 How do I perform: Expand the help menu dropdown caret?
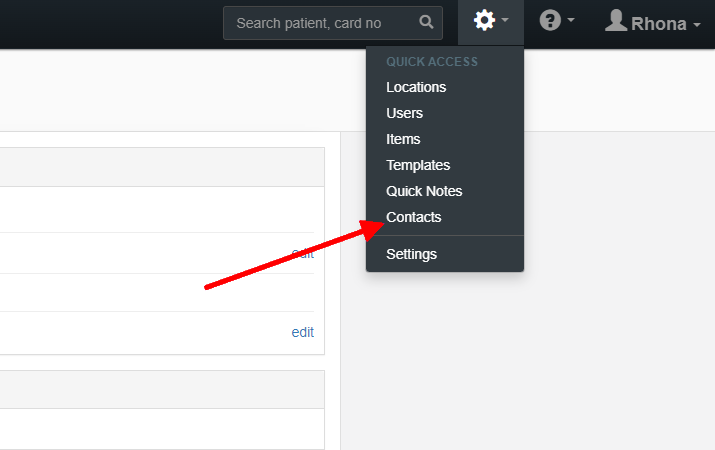(571, 20)
